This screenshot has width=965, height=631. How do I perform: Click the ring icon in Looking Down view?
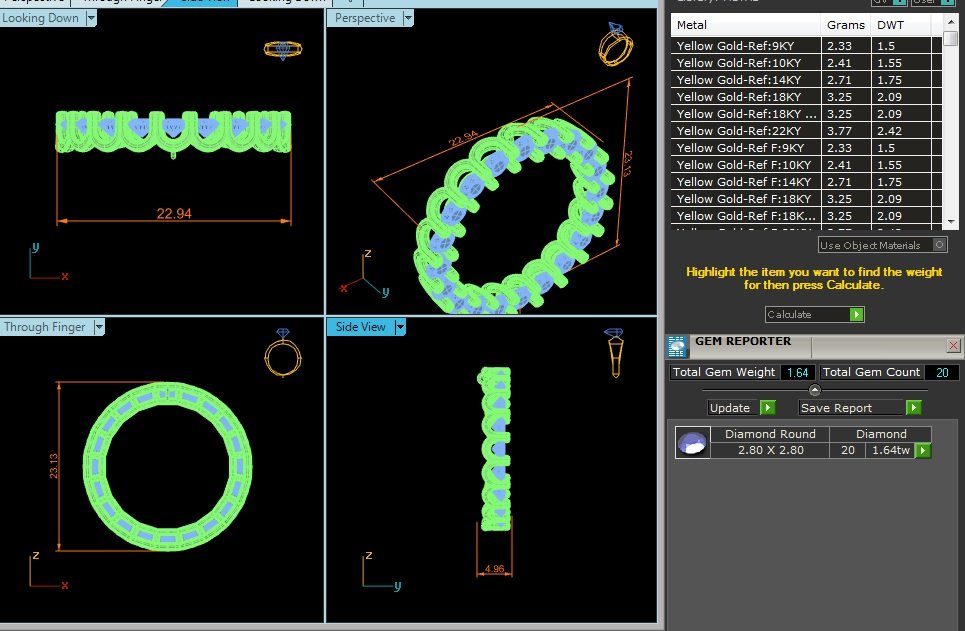click(x=283, y=50)
